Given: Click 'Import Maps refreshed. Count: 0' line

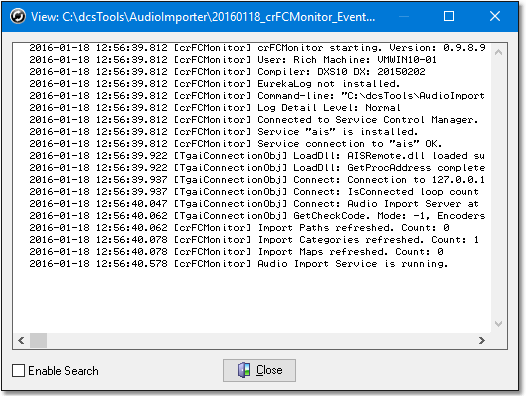Looking at the screenshot, I should (236, 252).
